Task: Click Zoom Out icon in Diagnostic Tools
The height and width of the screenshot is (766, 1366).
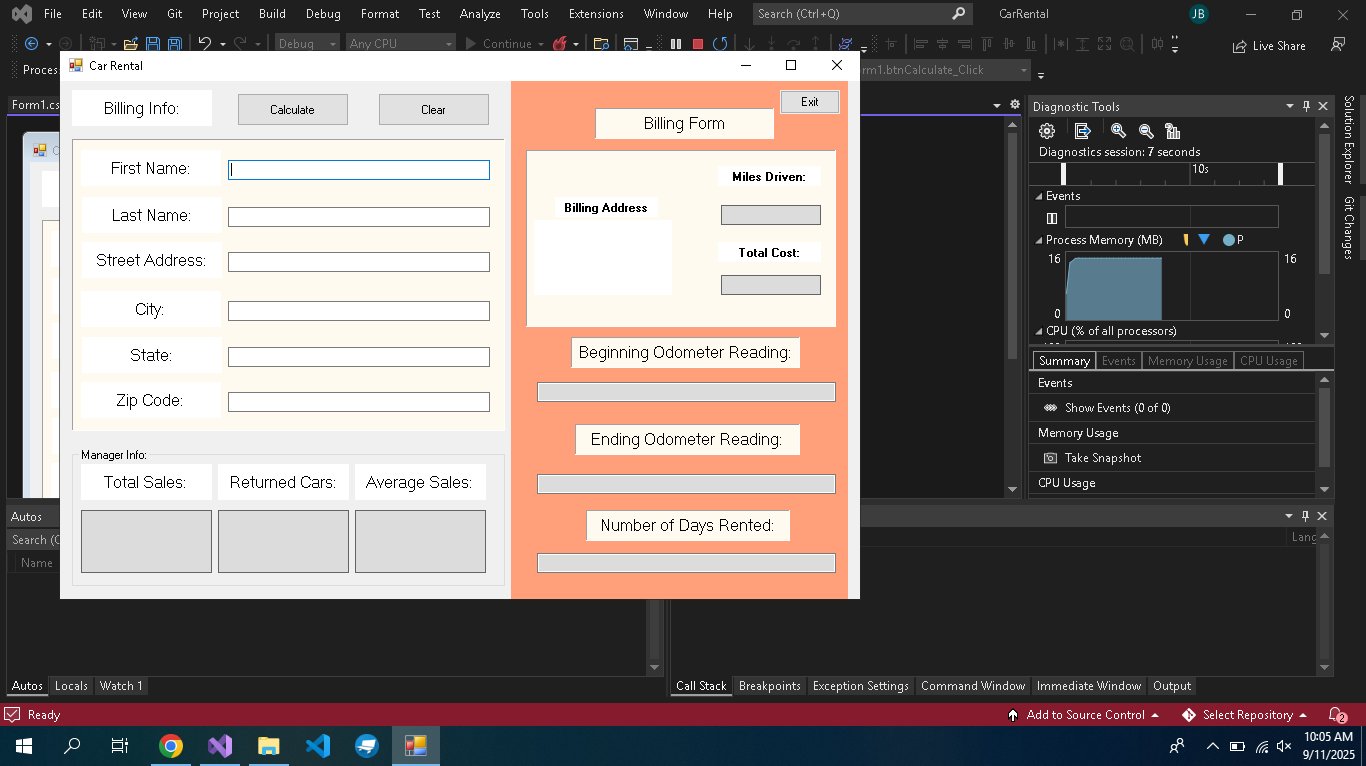Action: pyautogui.click(x=1146, y=131)
